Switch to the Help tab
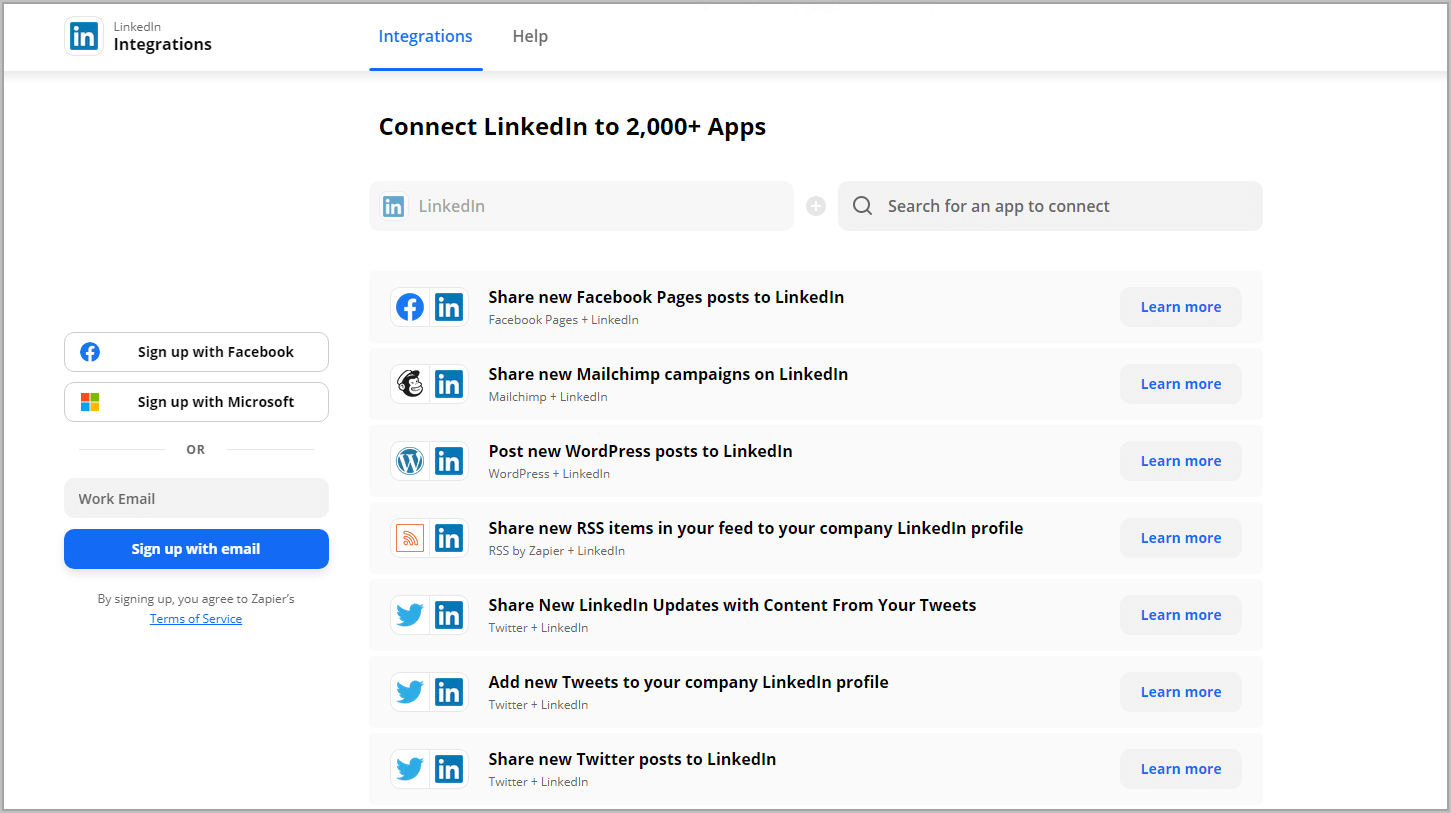 530,37
